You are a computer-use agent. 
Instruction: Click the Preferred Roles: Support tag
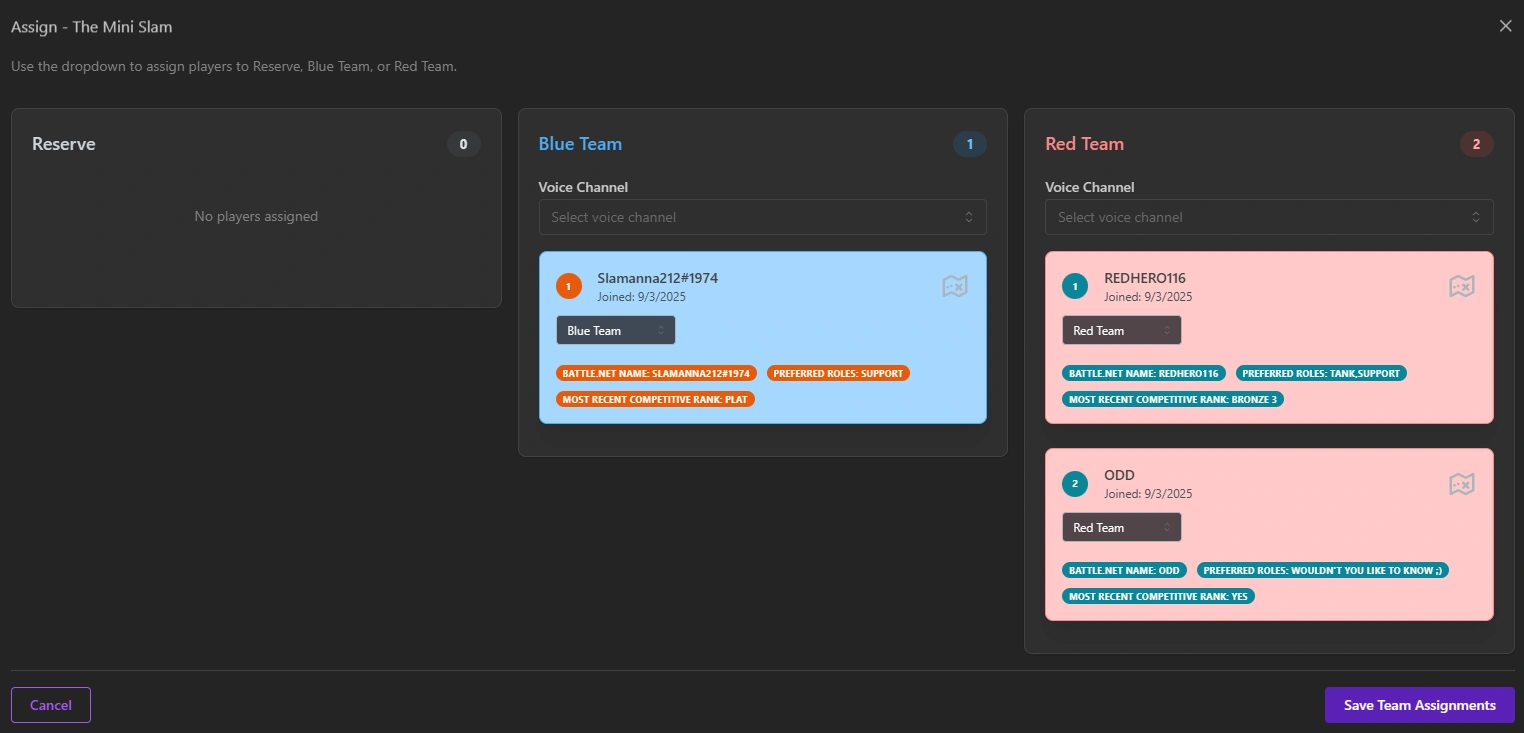point(838,373)
